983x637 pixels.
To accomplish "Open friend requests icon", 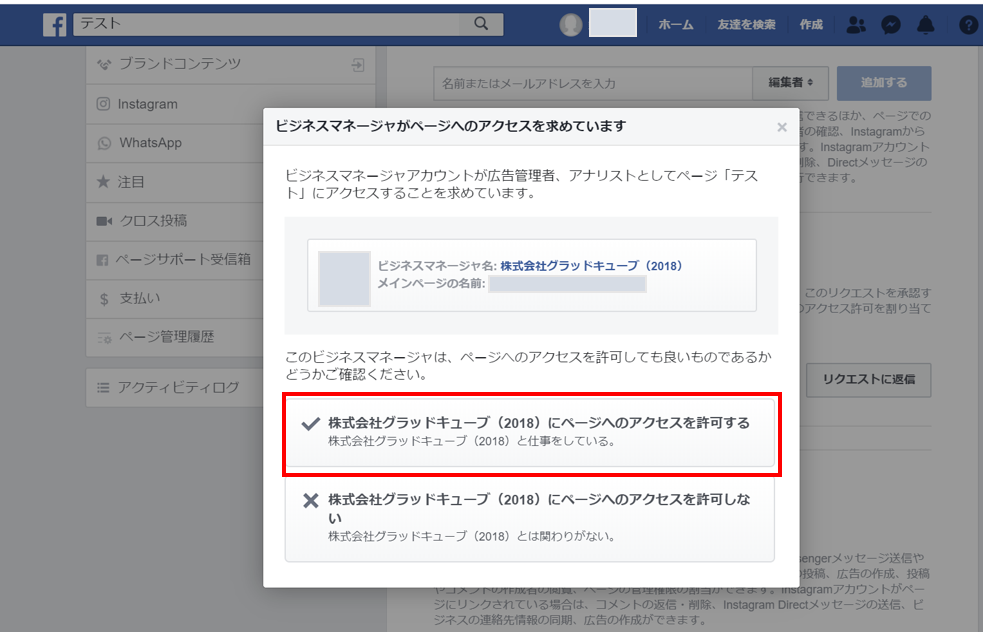I will click(x=856, y=24).
